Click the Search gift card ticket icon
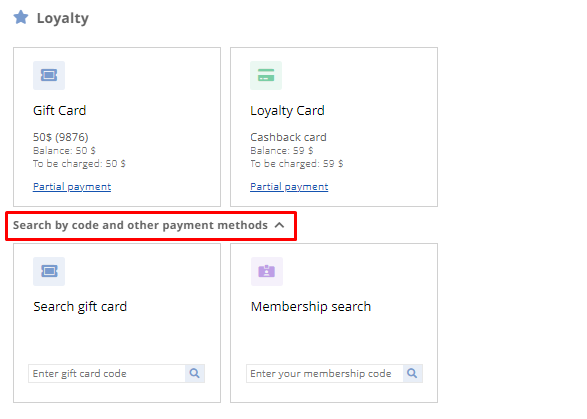 [49, 271]
